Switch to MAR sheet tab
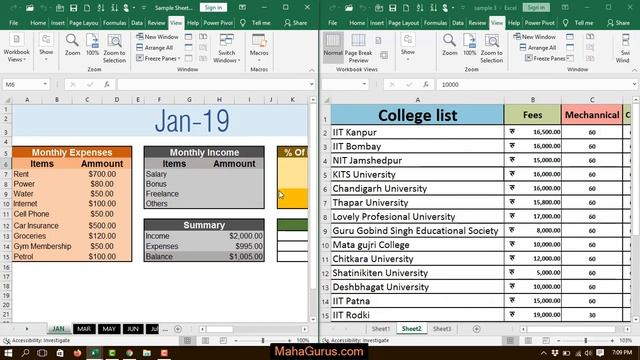640x360 pixels. pyautogui.click(x=84, y=329)
